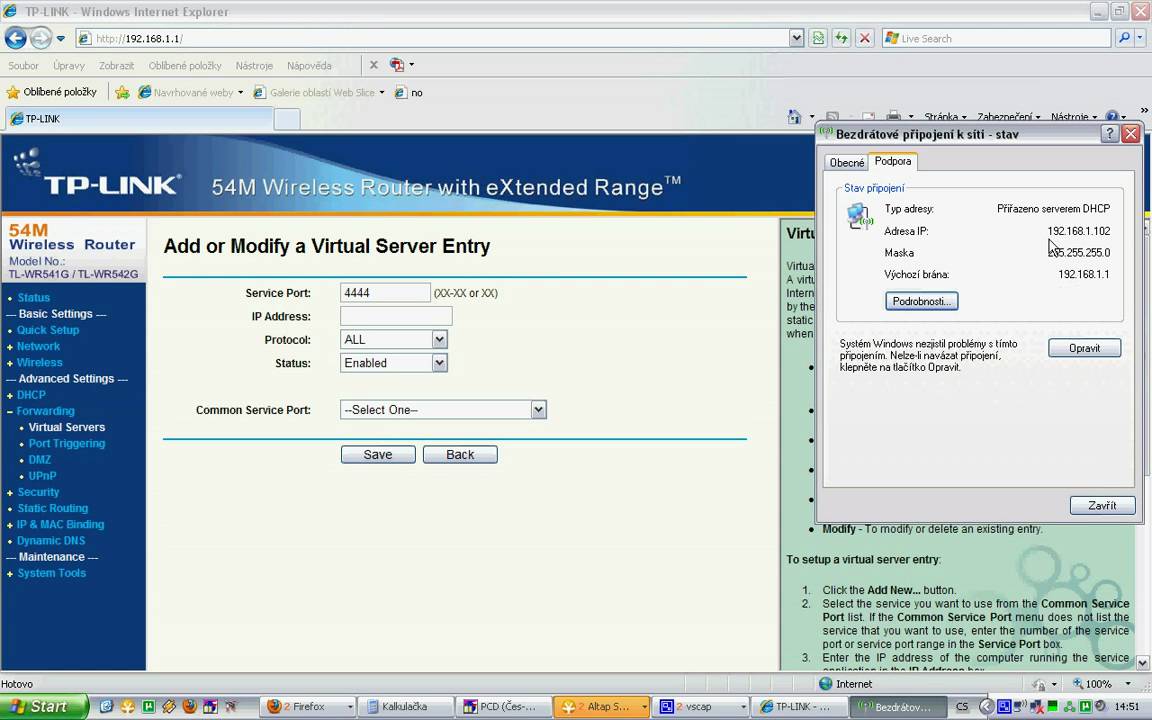Screen dimensions: 1152x720
Task: Expand DHCP in the sidebar
Action: point(32,395)
